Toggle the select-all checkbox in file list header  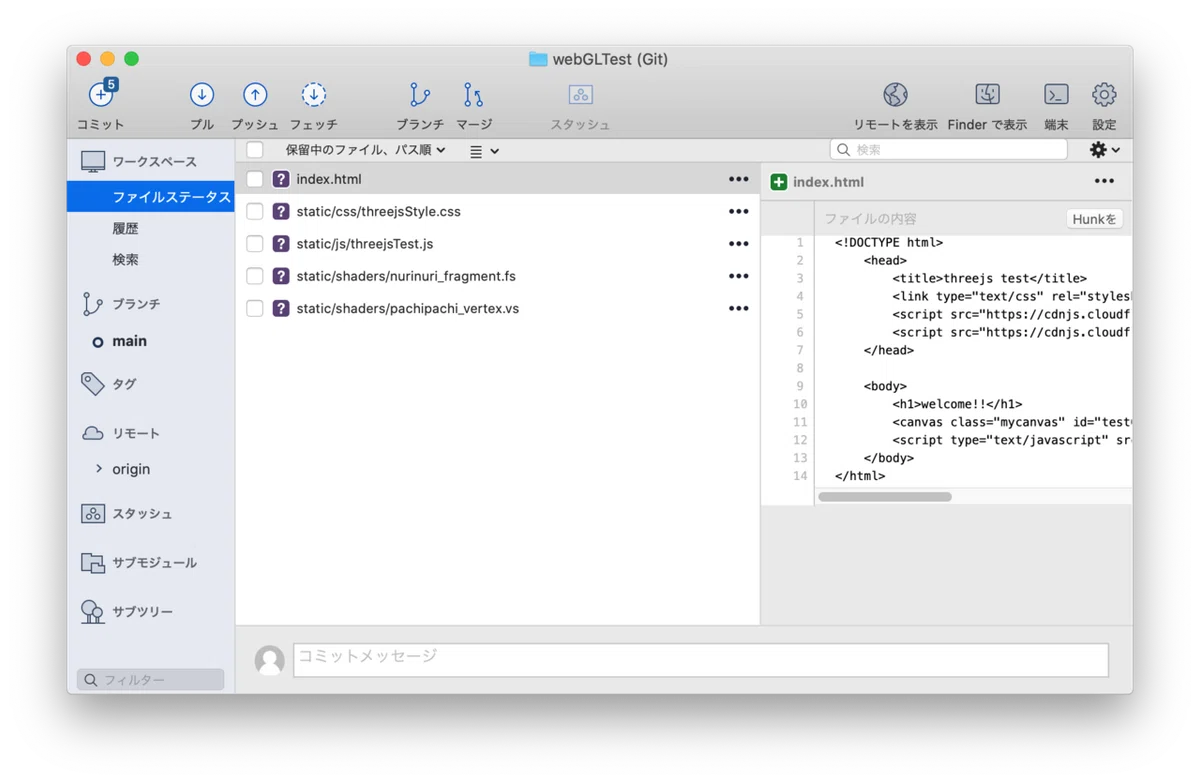255,150
